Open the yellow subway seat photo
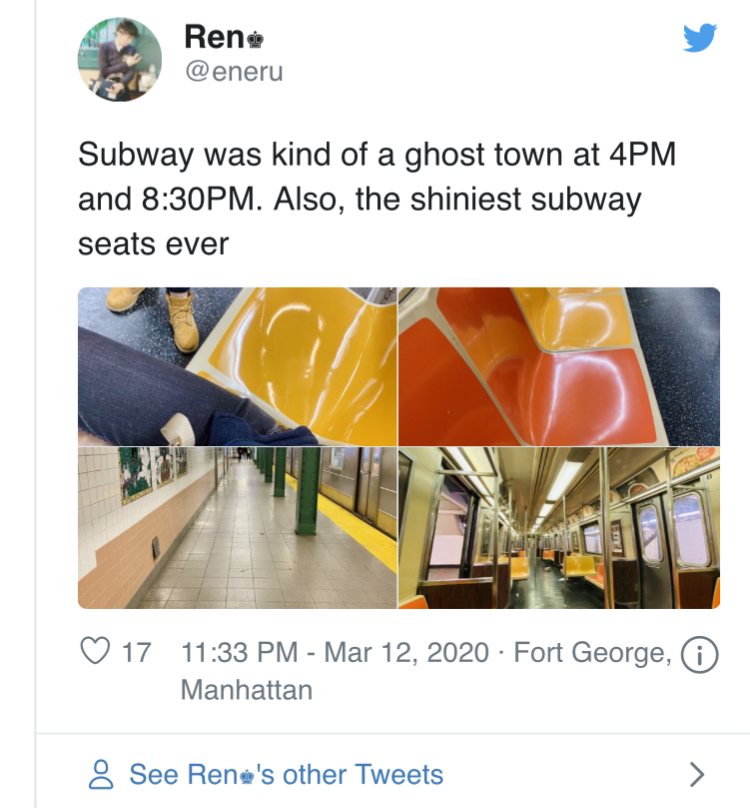Screen dimensions: 750x808 click(237, 366)
